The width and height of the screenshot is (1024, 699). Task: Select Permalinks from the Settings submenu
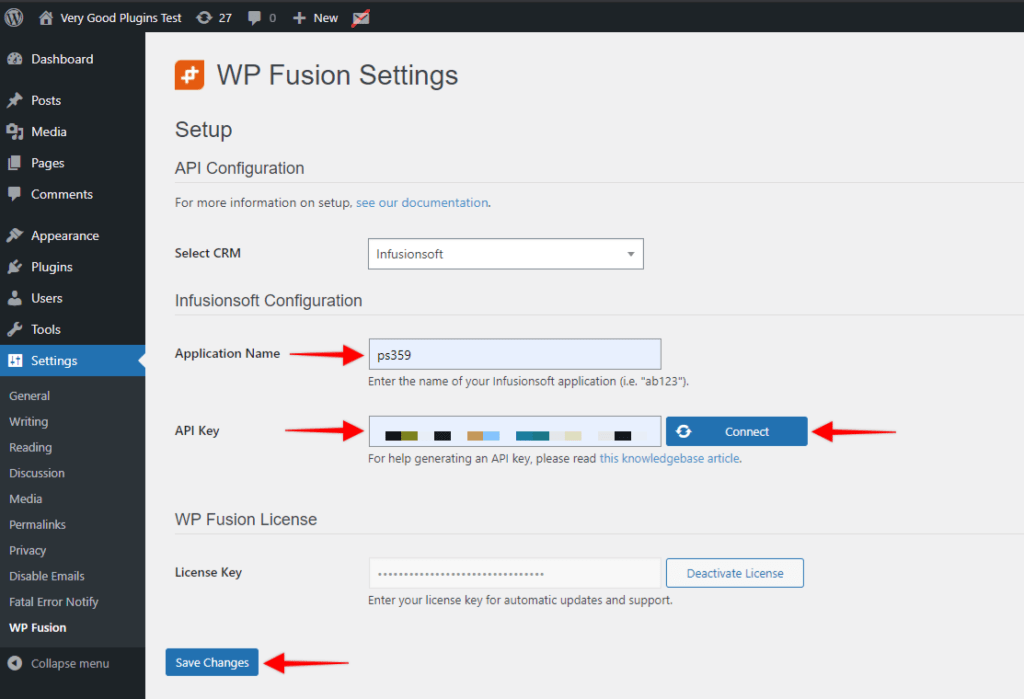(37, 524)
